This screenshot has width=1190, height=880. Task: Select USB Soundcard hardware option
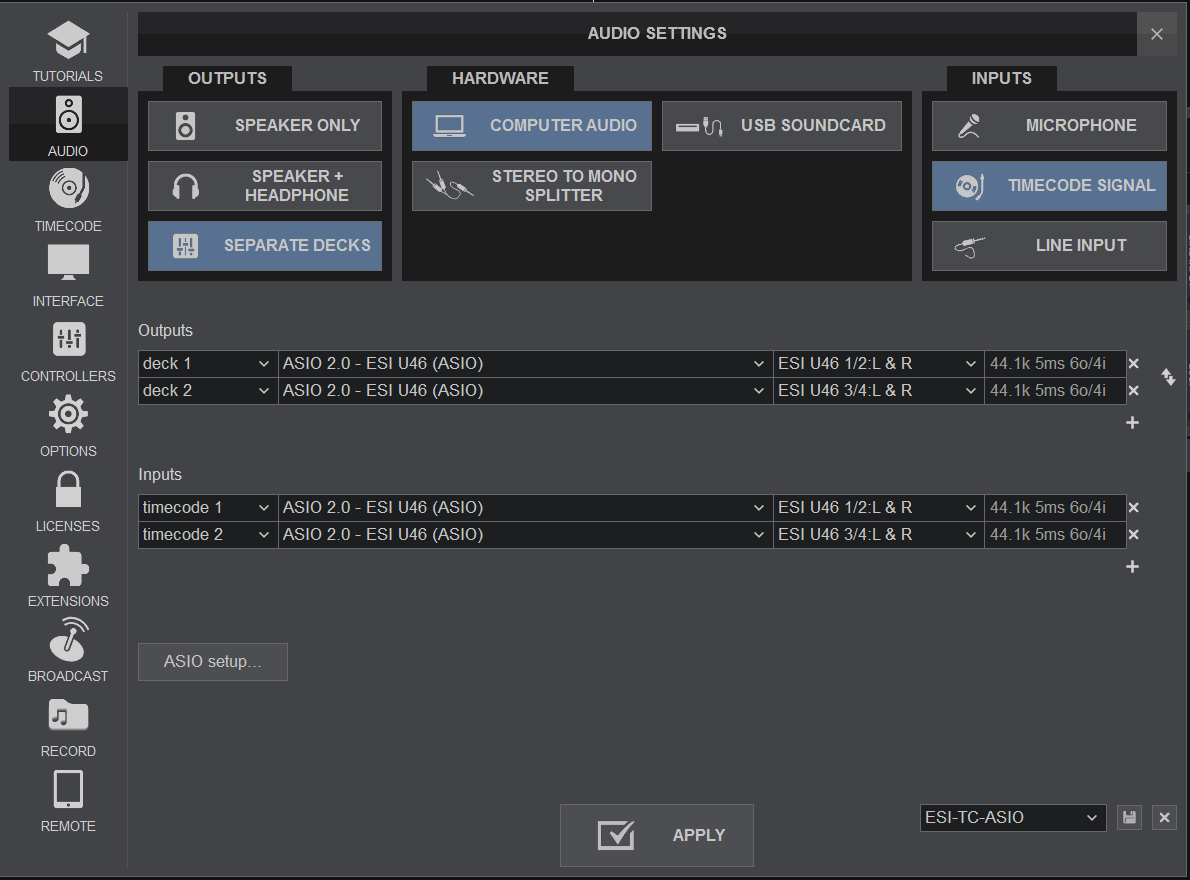click(782, 126)
